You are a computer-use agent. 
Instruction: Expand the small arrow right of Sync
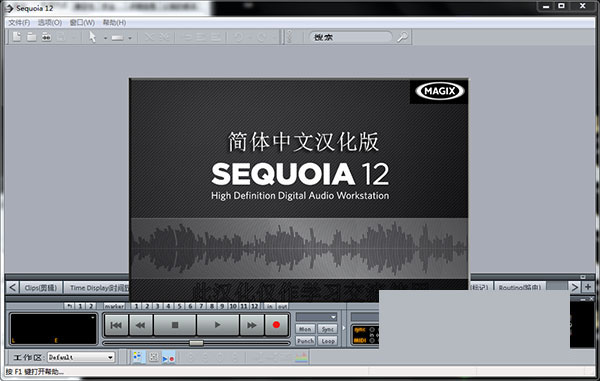(344, 328)
